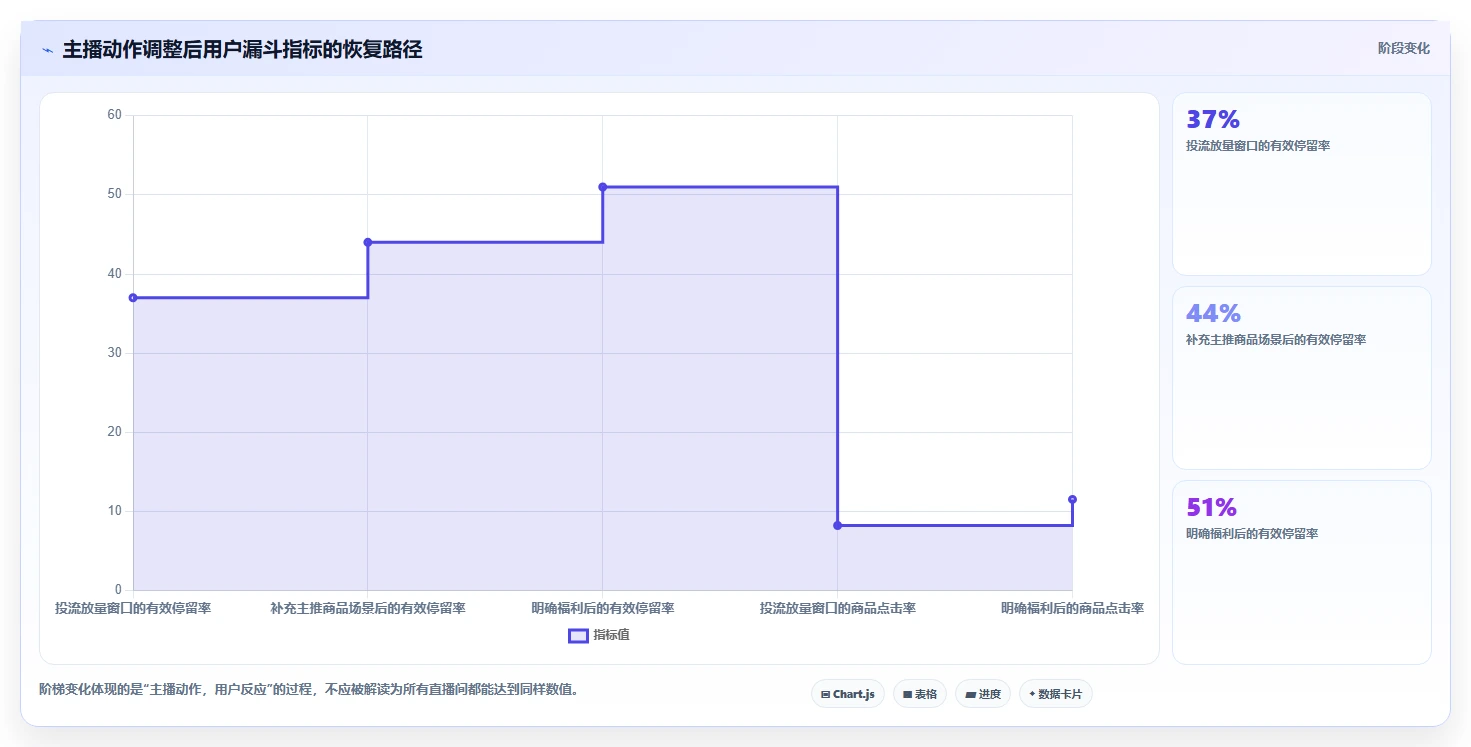
Task: Click x-axis label 明确福利后的有效停留率
Action: tap(602, 608)
